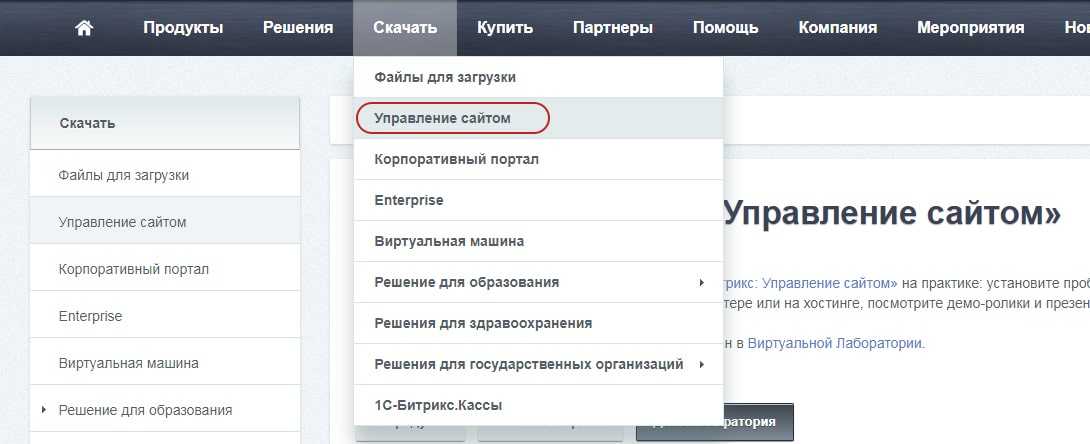Open Виртуальной Лаборатории link
The image size is (1090, 444).
point(836,343)
